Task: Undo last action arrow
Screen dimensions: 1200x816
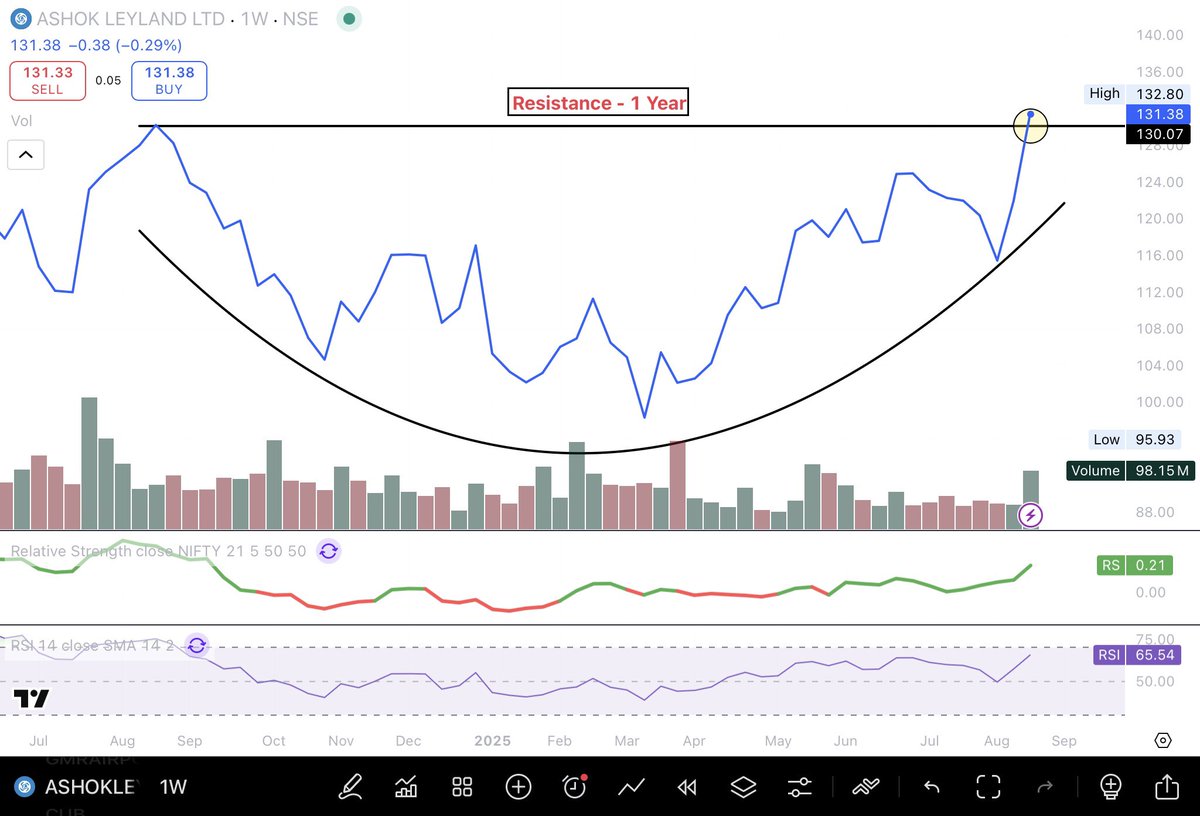Action: click(x=932, y=787)
